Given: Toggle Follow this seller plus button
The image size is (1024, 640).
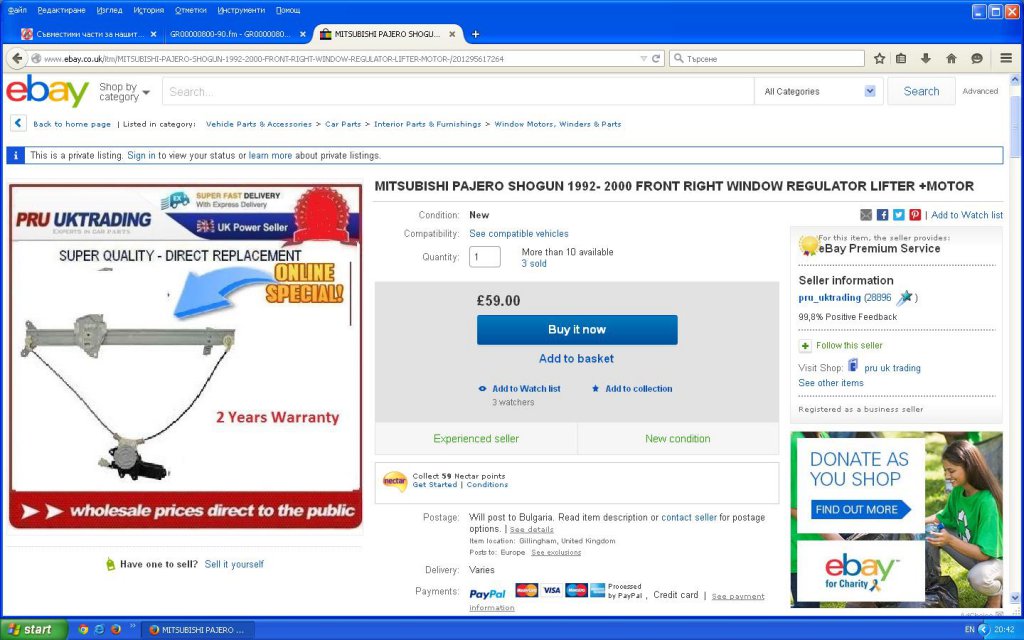Looking at the screenshot, I should (805, 345).
